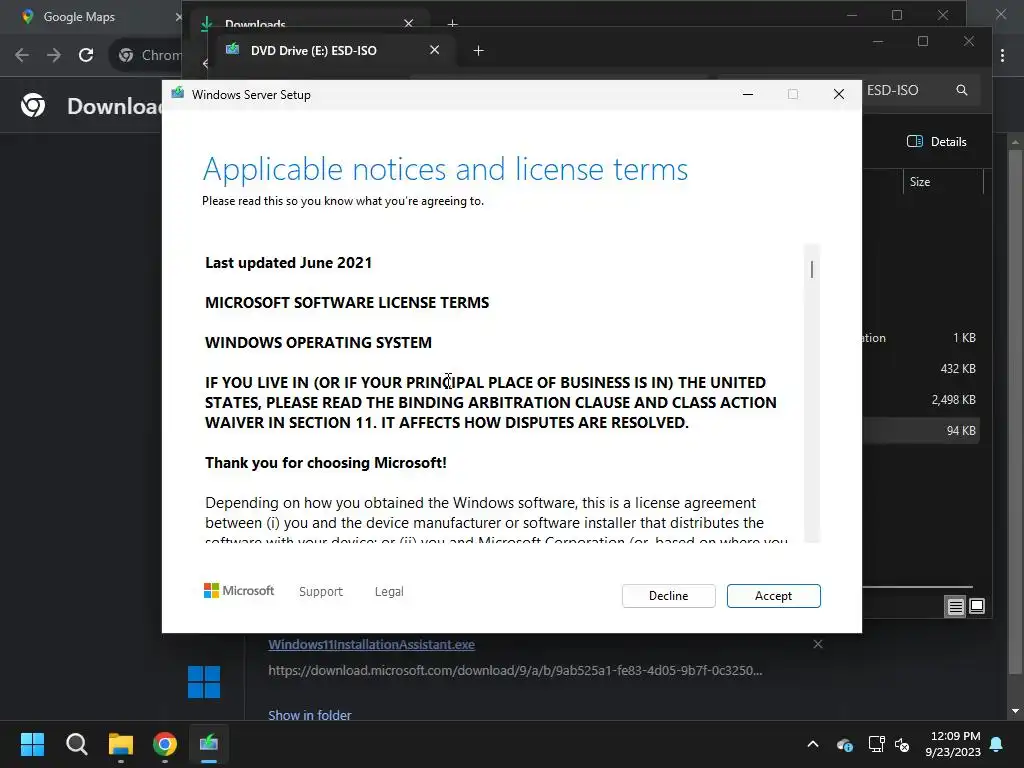
Task: Open the notifications bell
Action: [997, 744]
